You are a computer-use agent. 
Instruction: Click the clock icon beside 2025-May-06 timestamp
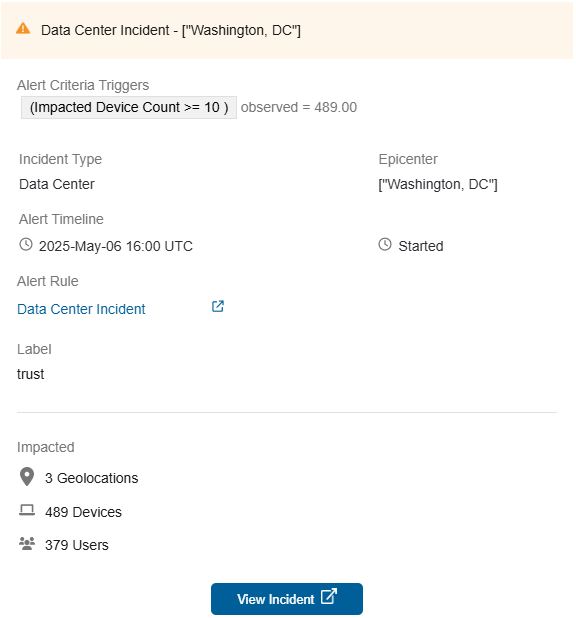(x=26, y=244)
